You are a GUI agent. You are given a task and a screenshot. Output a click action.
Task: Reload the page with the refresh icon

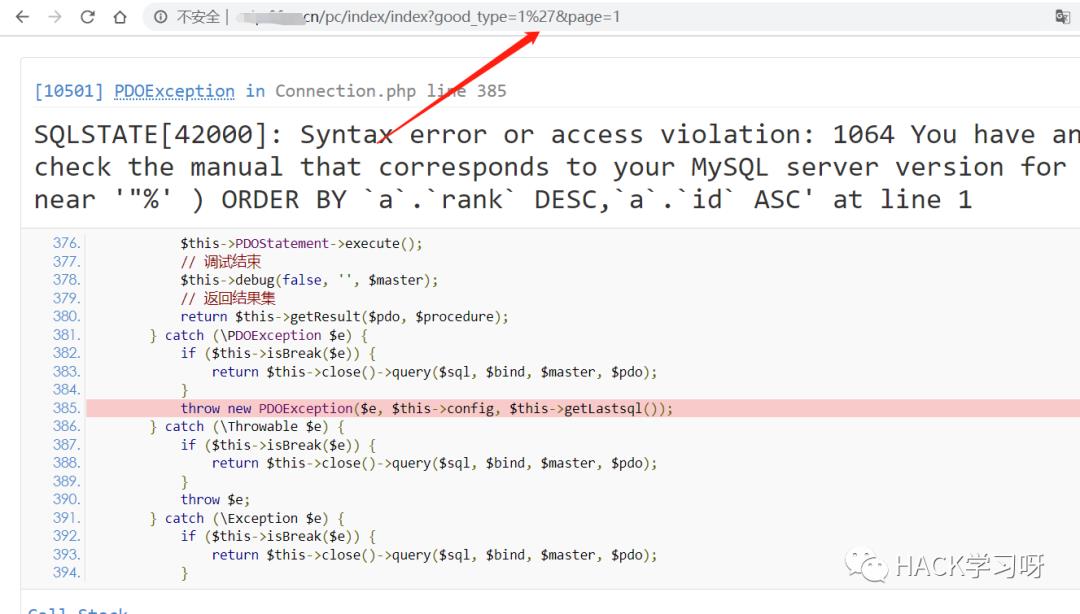pos(87,17)
